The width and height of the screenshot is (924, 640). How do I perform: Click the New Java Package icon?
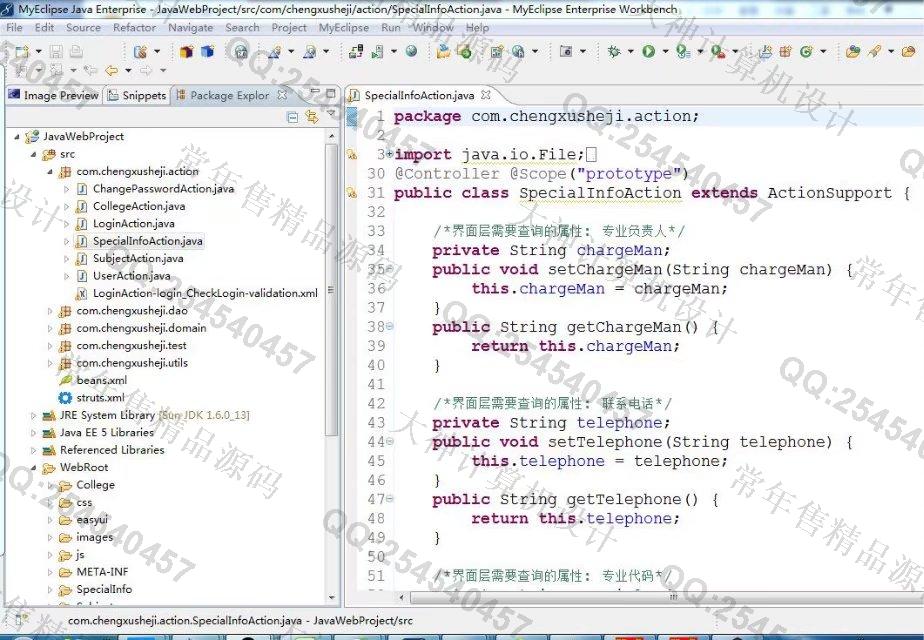coord(785,52)
